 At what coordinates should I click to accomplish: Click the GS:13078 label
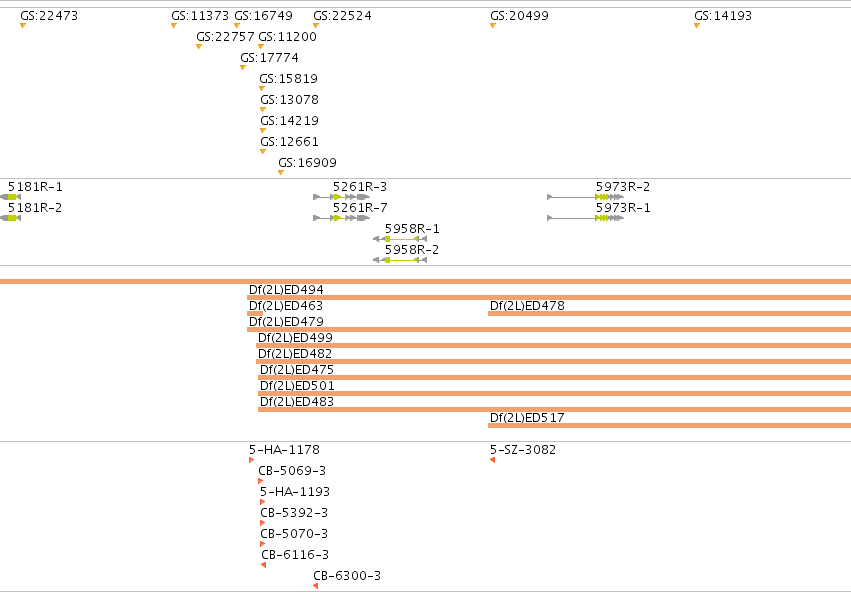click(x=289, y=100)
